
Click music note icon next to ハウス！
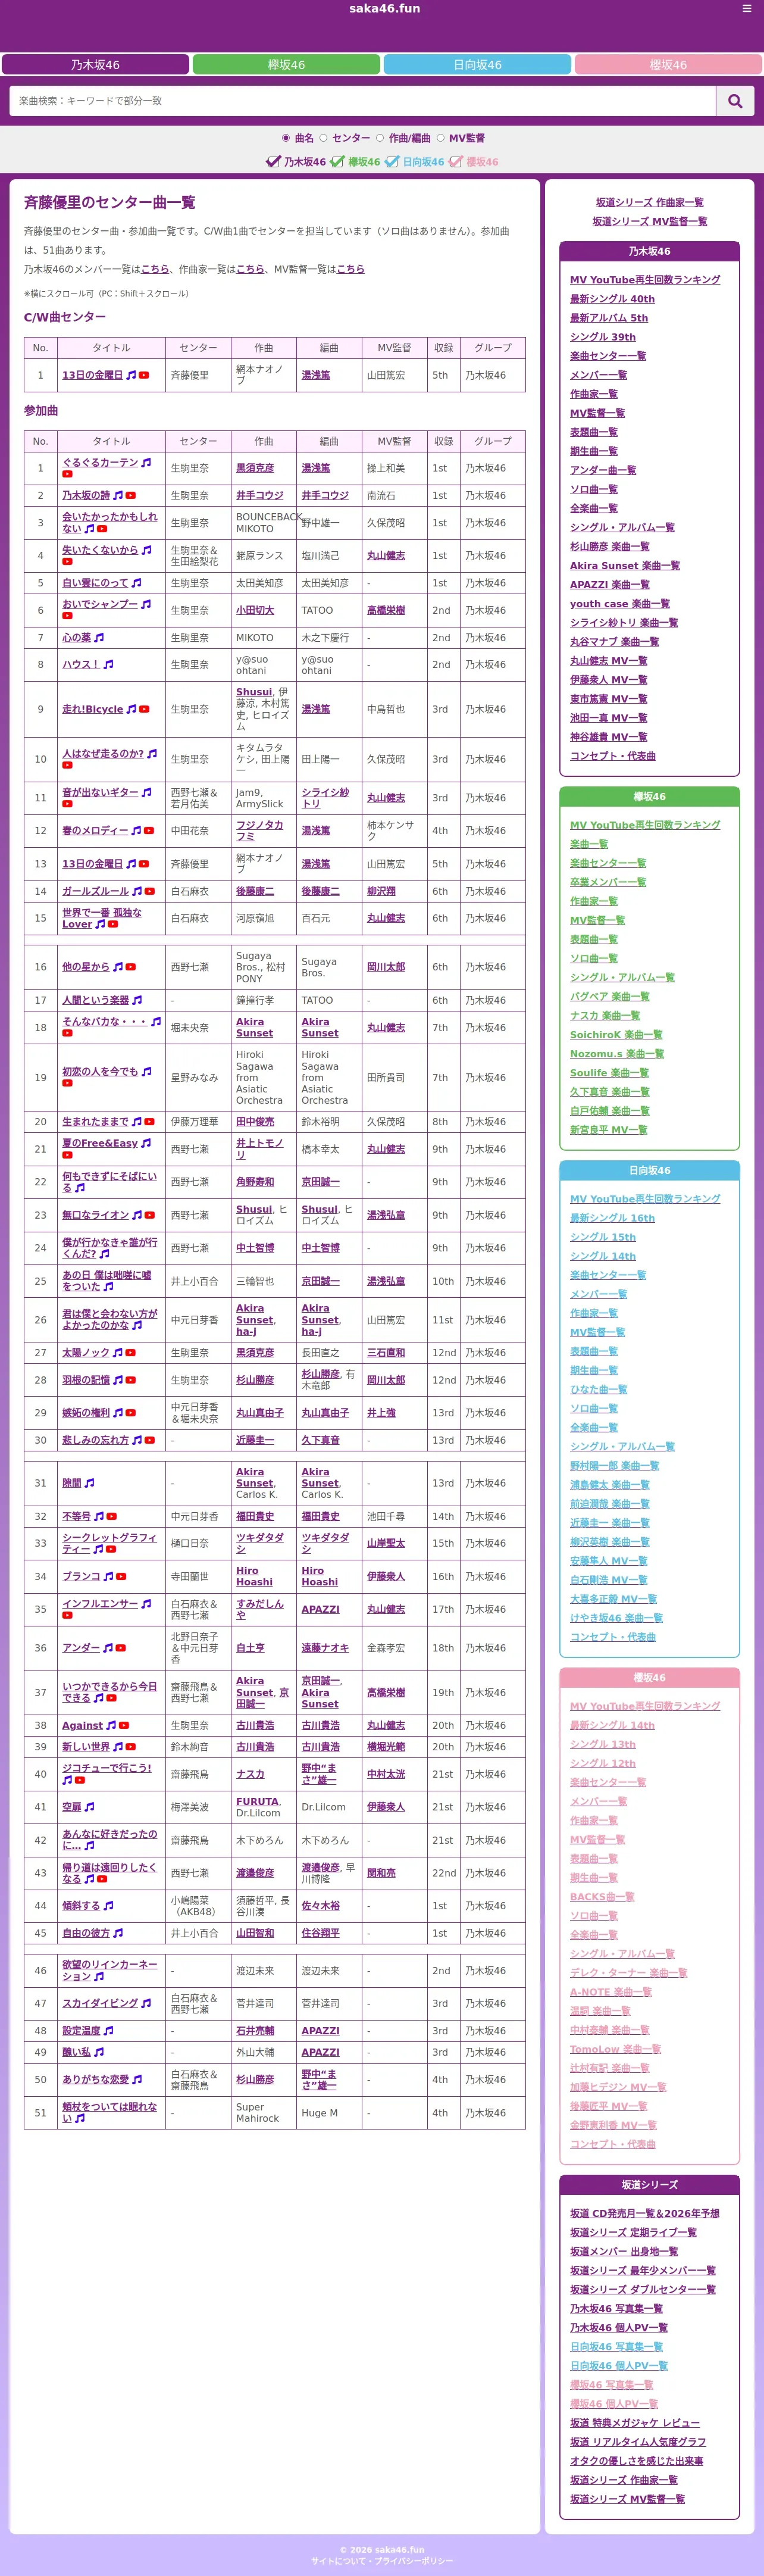(109, 664)
